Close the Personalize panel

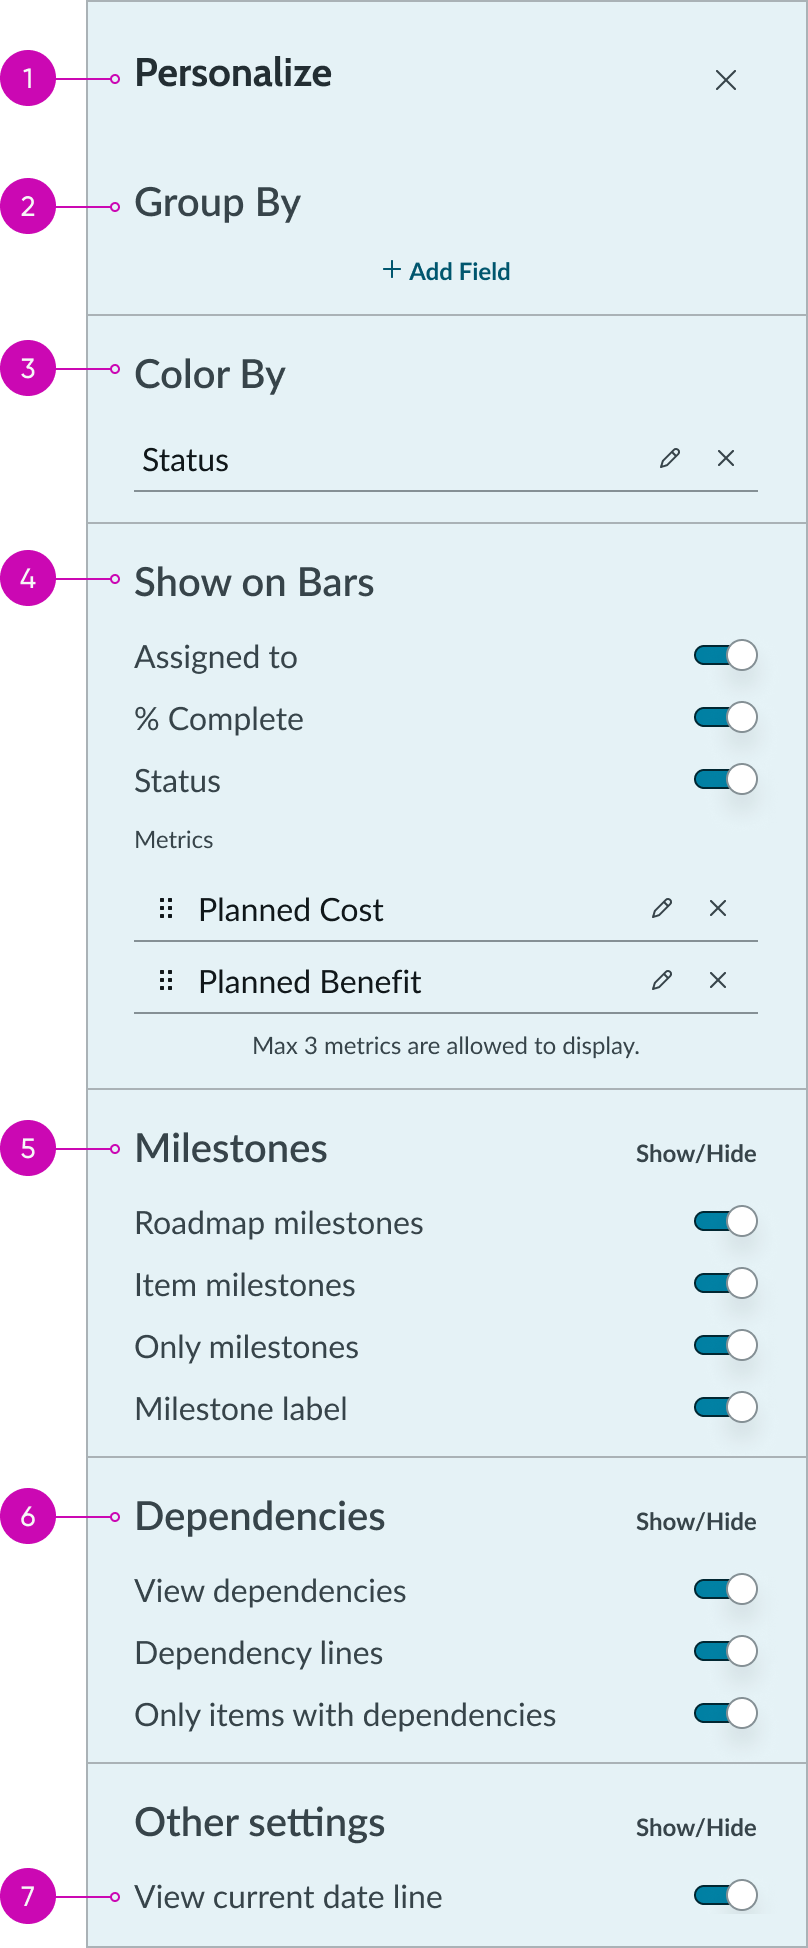click(x=726, y=79)
